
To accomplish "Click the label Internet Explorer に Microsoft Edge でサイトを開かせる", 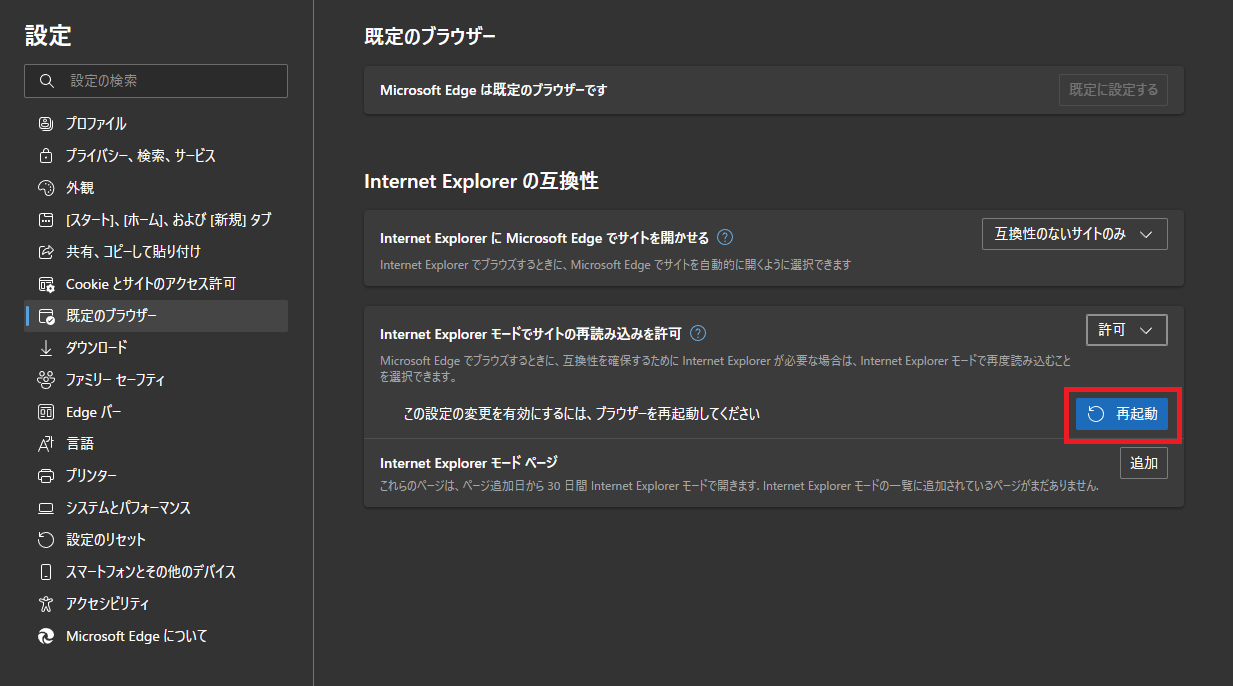I will [545, 238].
